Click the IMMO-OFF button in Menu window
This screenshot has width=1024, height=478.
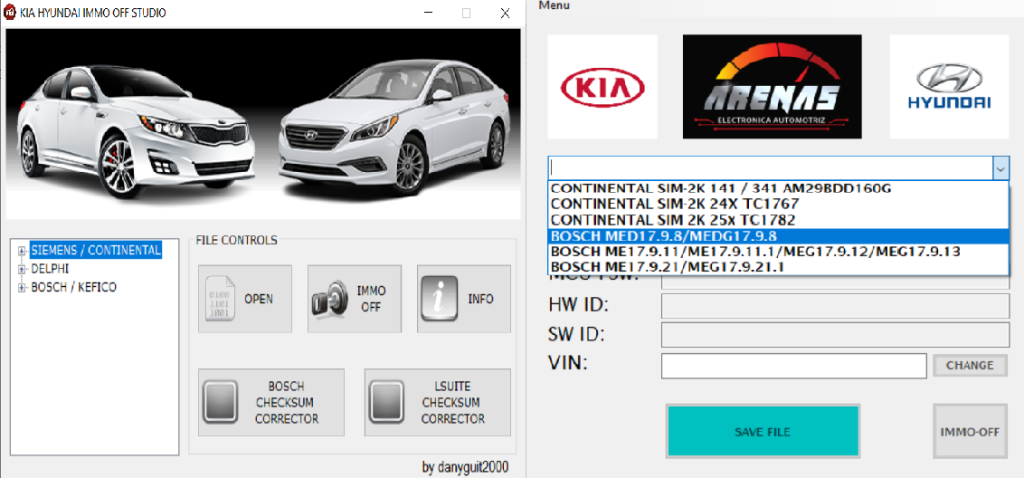point(970,432)
